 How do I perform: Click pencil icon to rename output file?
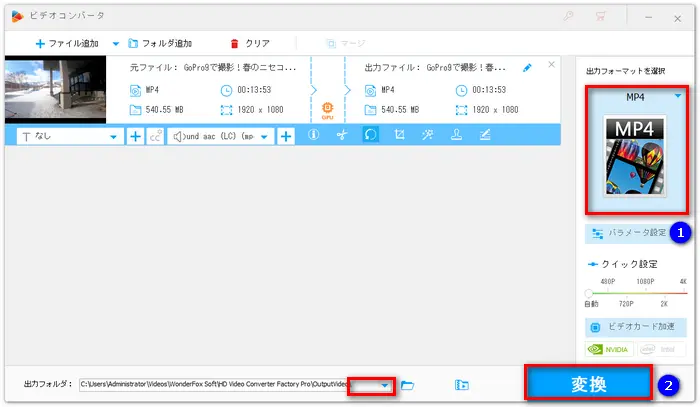pos(527,67)
